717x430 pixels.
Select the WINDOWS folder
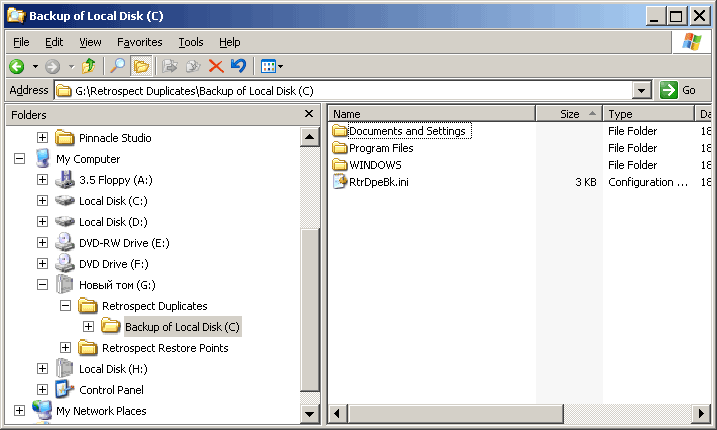375,165
